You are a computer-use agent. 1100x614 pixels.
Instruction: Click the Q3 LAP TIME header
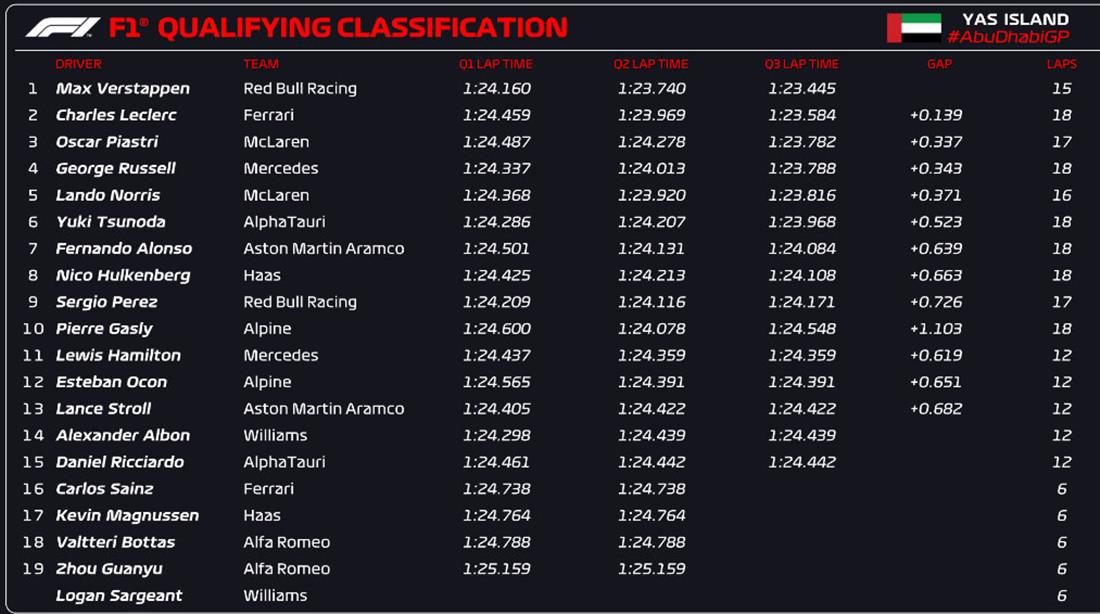[x=802, y=64]
